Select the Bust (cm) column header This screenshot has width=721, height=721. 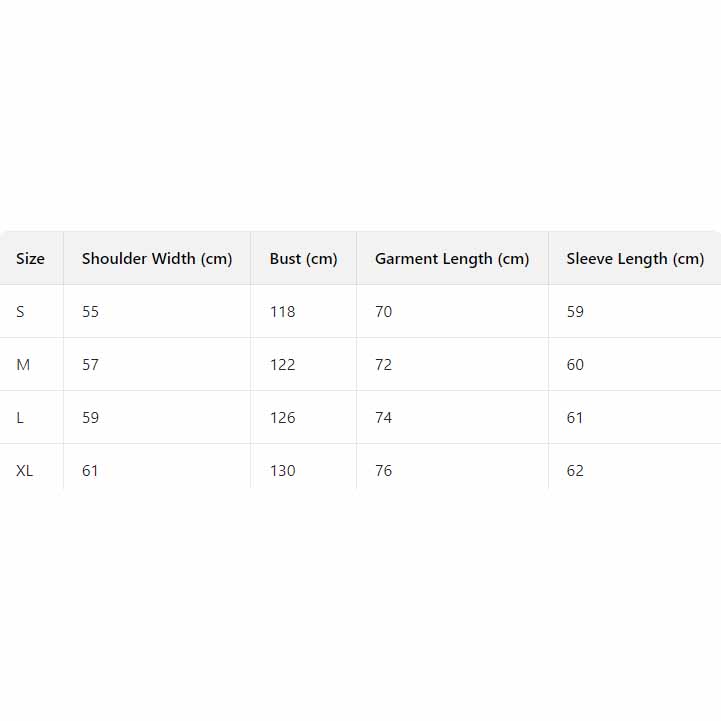[303, 259]
